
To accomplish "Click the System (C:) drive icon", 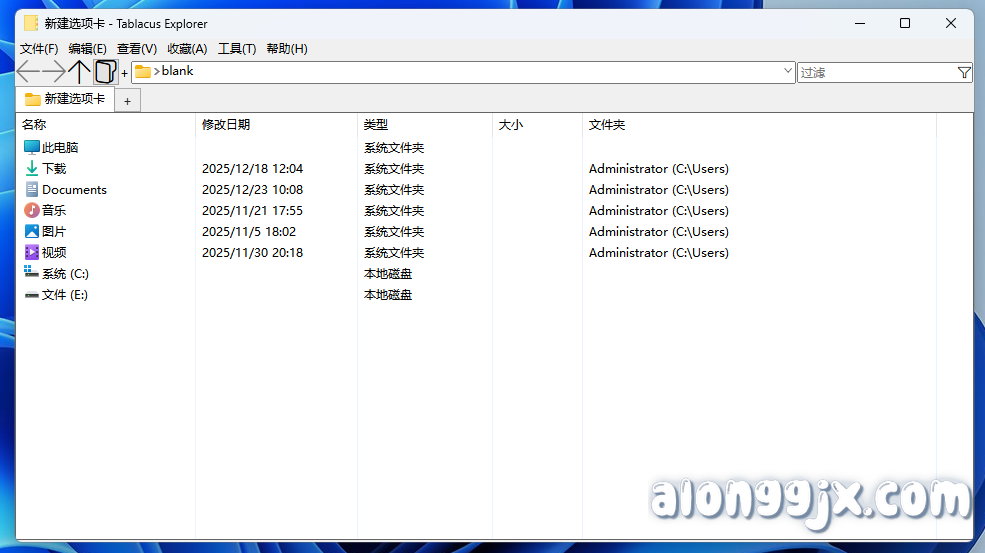I will pyautogui.click(x=31, y=273).
